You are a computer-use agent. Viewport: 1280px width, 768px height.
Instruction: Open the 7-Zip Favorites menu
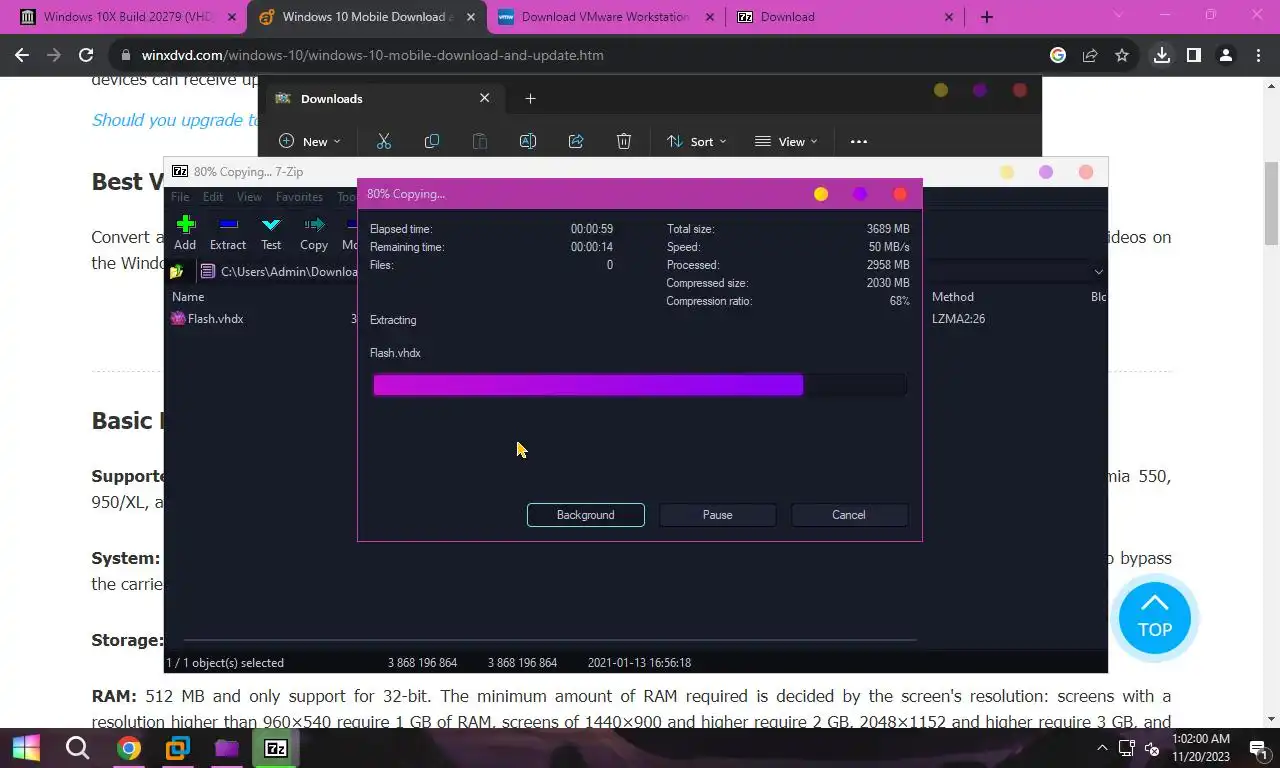pyautogui.click(x=299, y=197)
